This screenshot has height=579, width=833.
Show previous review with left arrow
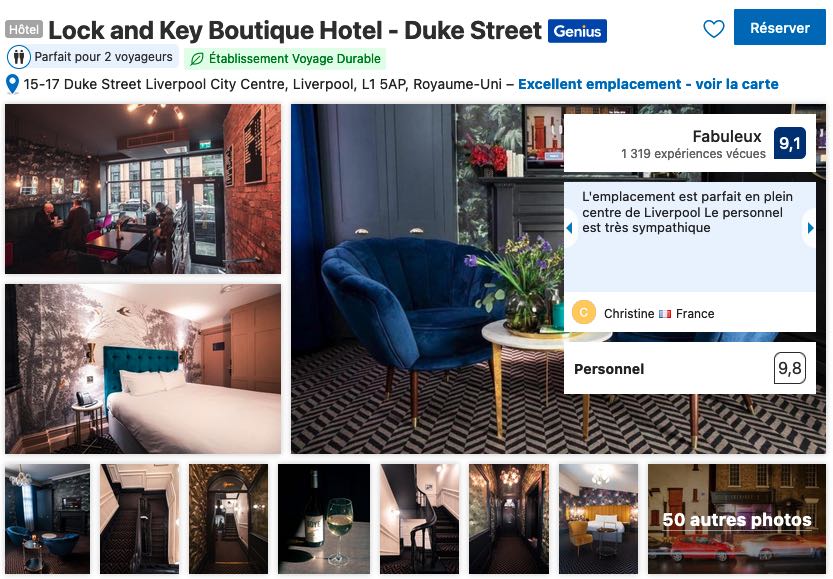pyautogui.click(x=570, y=228)
